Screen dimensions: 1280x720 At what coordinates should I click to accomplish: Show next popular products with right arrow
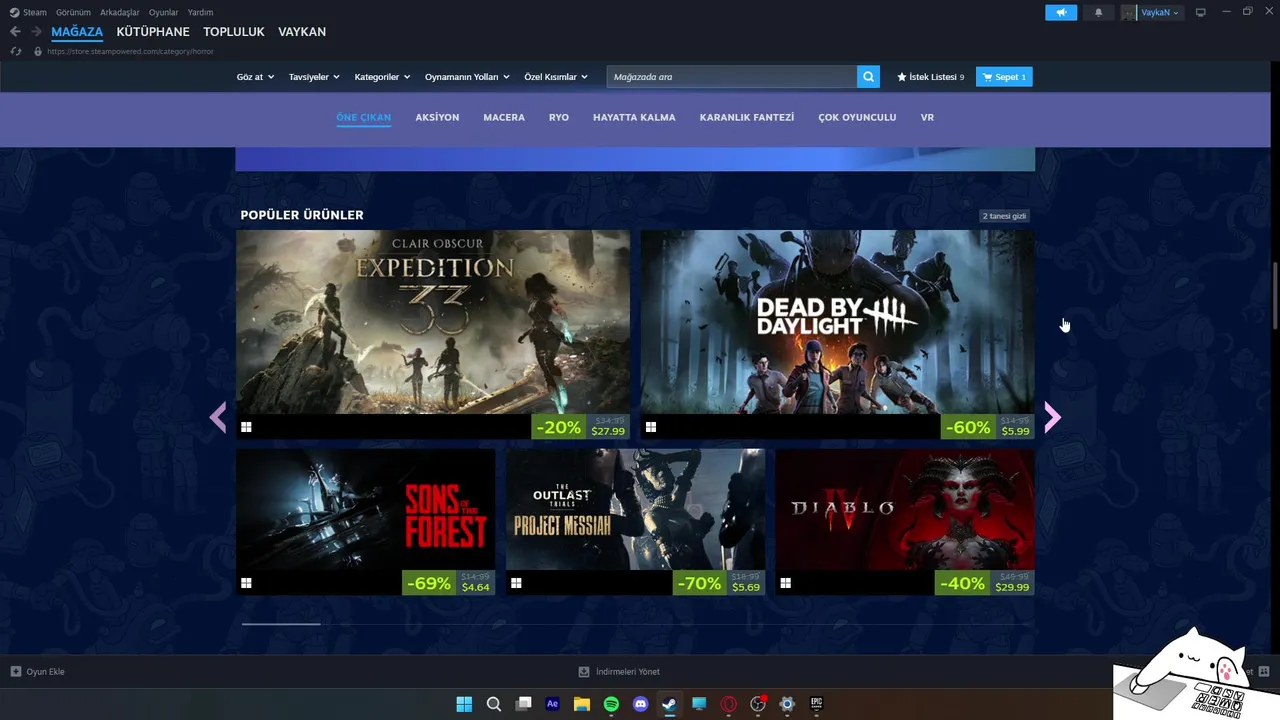(x=1052, y=417)
